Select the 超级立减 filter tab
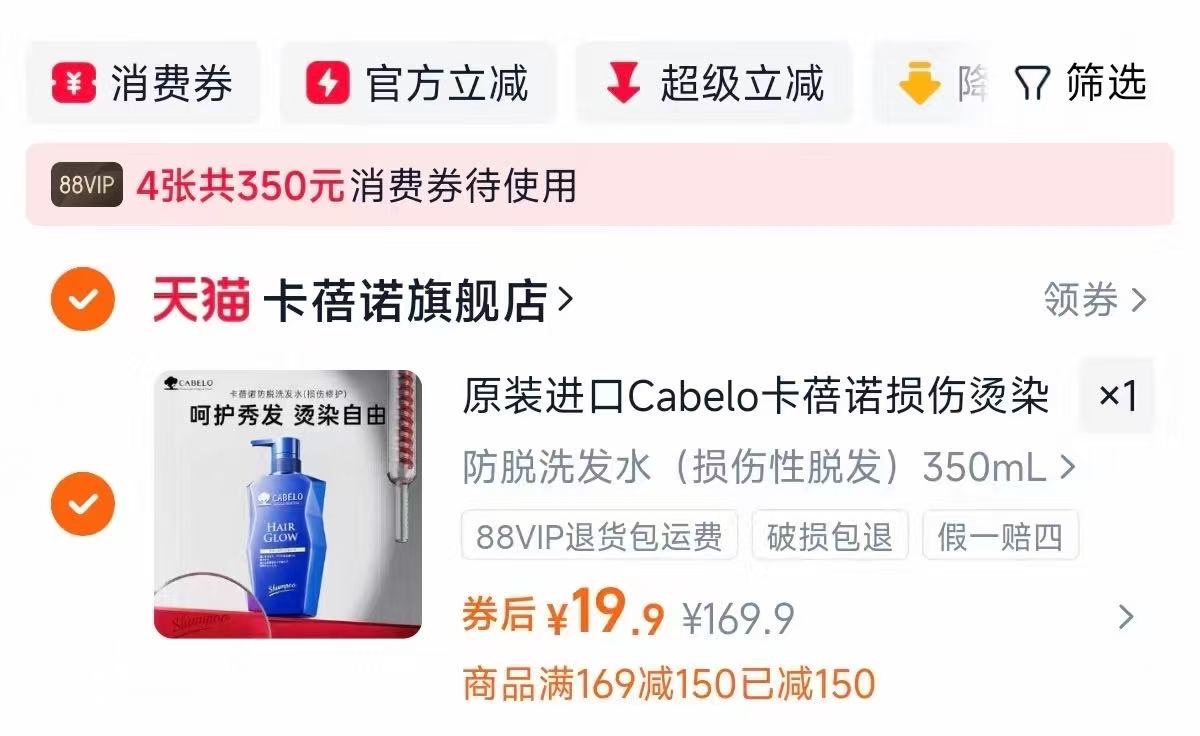The height and width of the screenshot is (736, 1200). click(714, 83)
